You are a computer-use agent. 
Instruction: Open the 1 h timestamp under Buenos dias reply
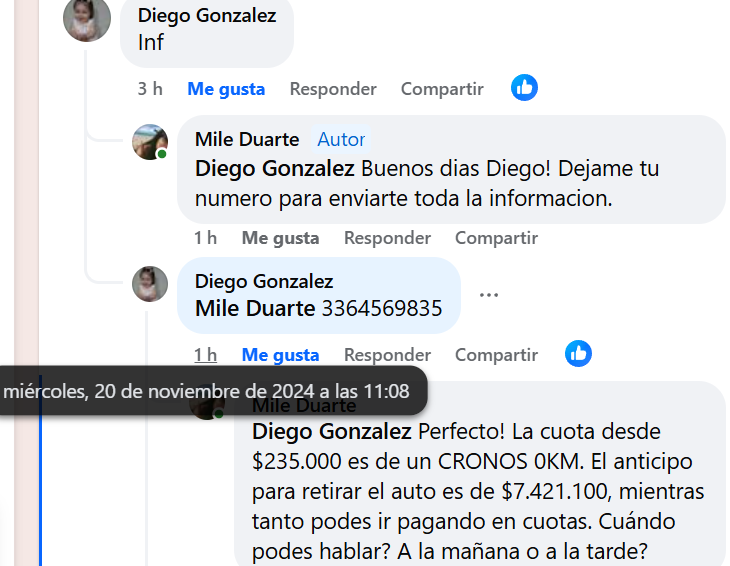(x=205, y=238)
